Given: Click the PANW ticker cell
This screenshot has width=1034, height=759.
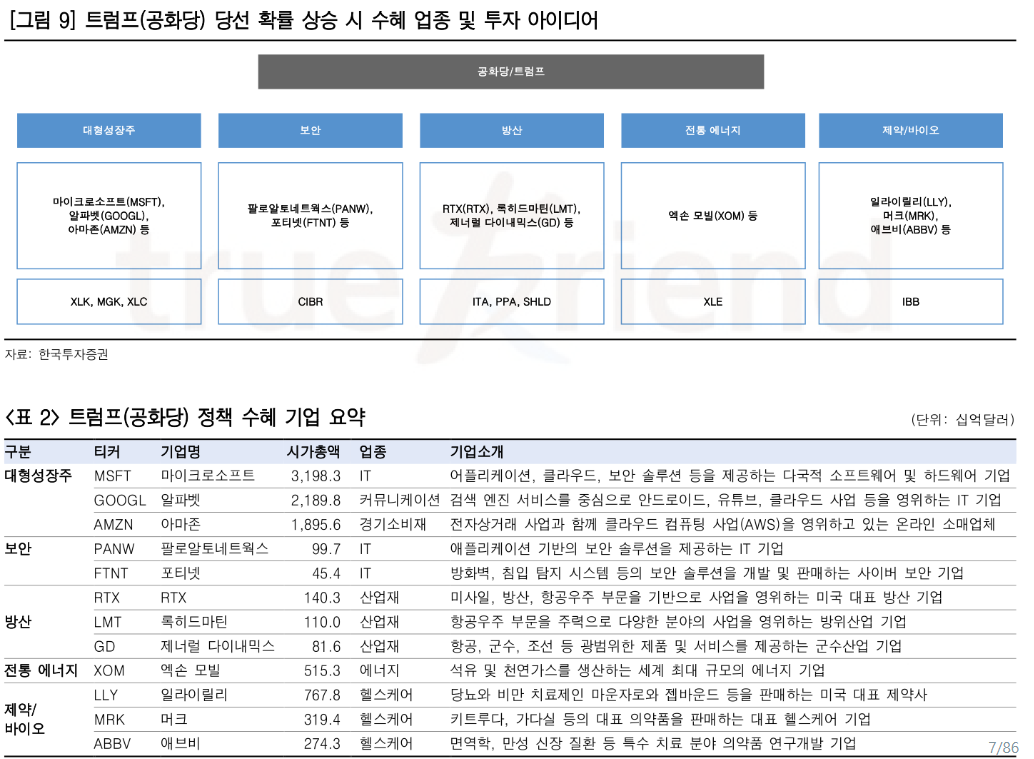Looking at the screenshot, I should tap(114, 549).
